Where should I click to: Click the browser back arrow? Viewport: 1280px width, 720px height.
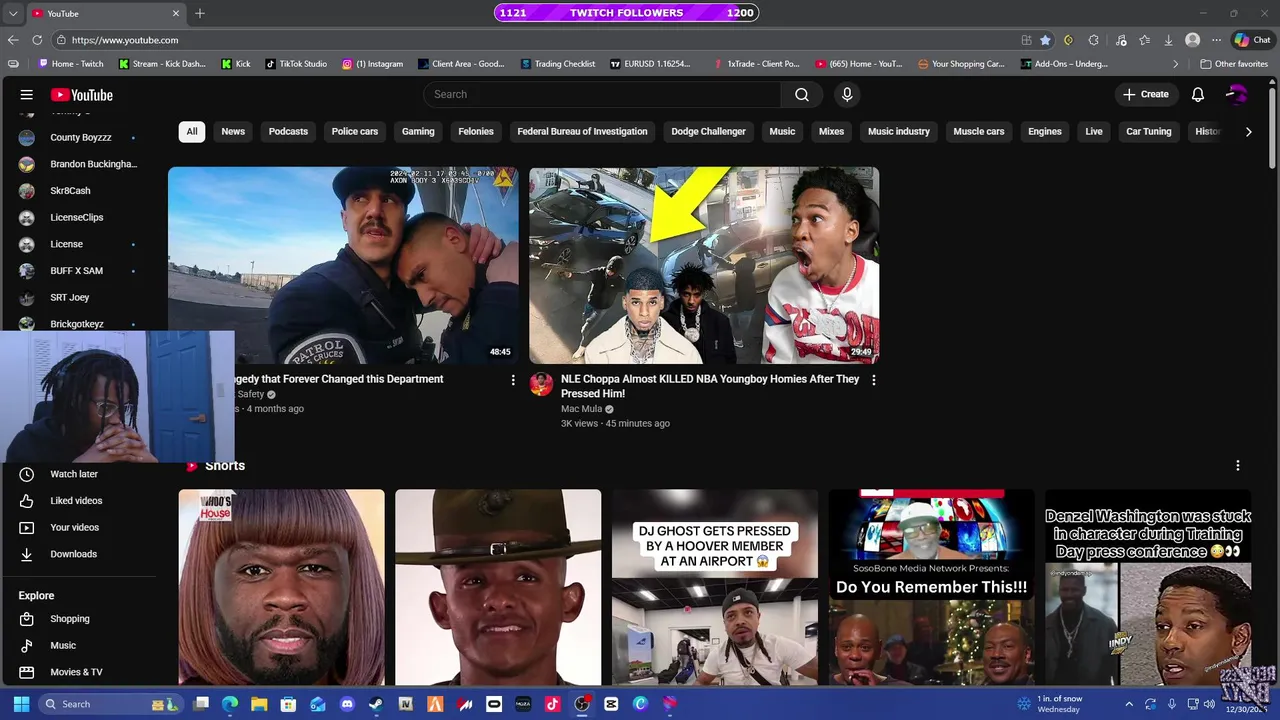click(13, 40)
